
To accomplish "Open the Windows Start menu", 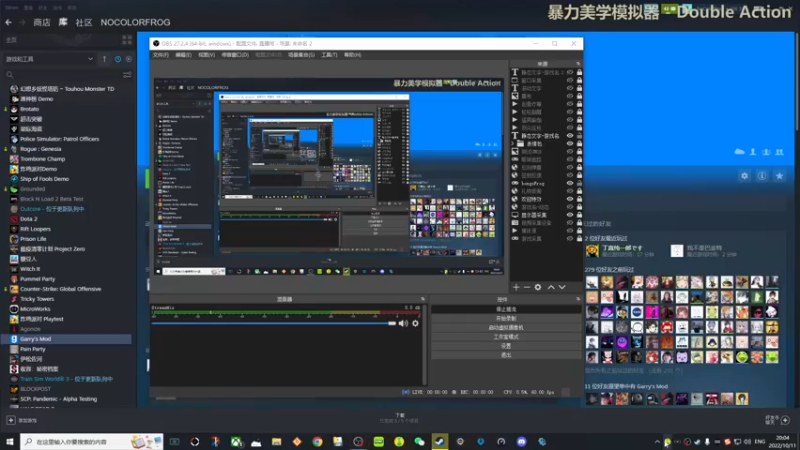I will 10,441.
